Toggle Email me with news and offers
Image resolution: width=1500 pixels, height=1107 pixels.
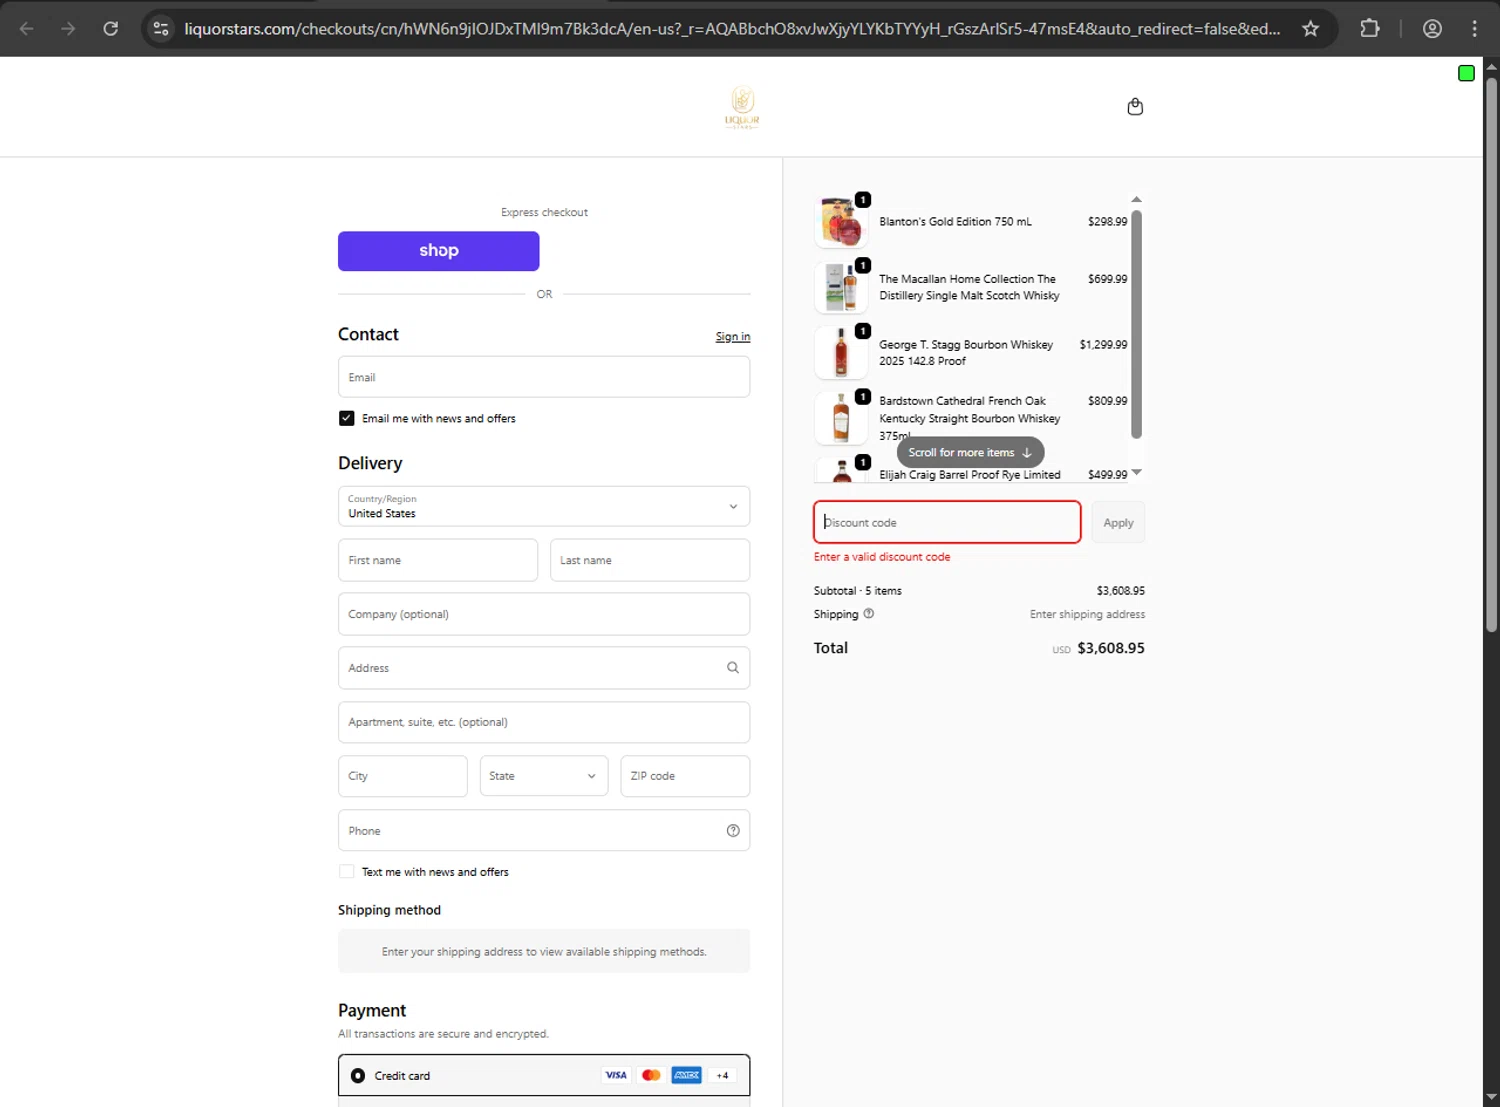(346, 418)
